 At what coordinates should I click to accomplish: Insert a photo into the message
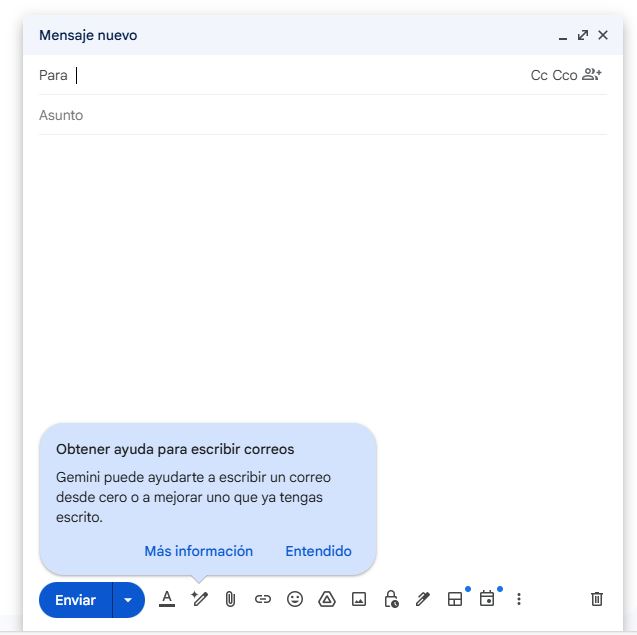(359, 599)
